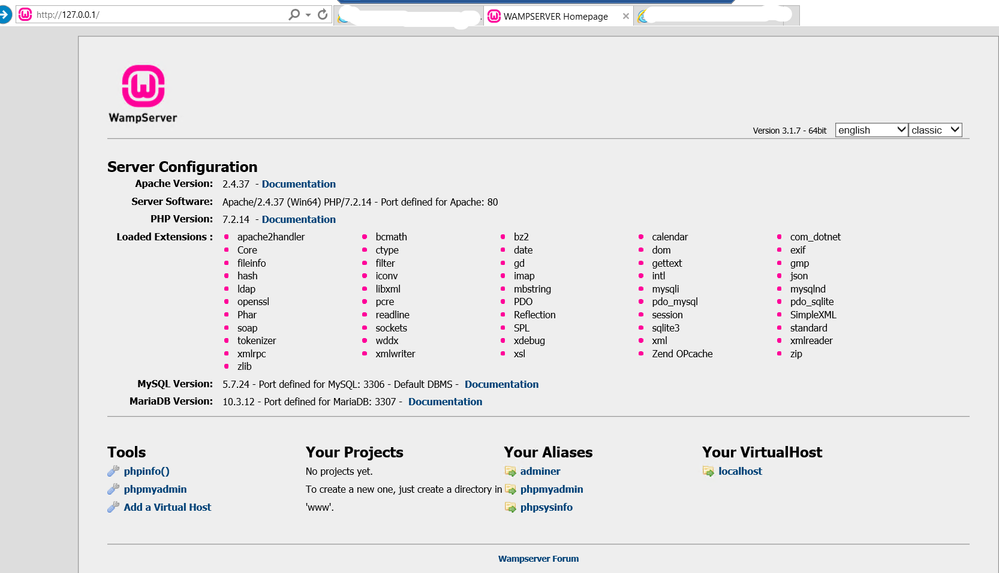This screenshot has width=999, height=573.
Task: Click the folder icon next to phpsysinfo
Action: coord(510,507)
